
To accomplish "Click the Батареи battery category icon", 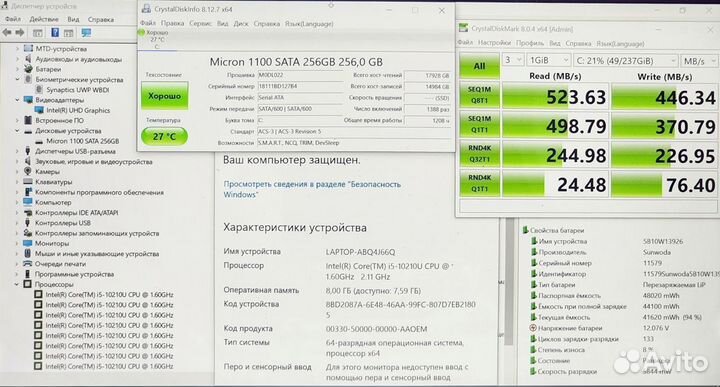I will click(x=28, y=69).
